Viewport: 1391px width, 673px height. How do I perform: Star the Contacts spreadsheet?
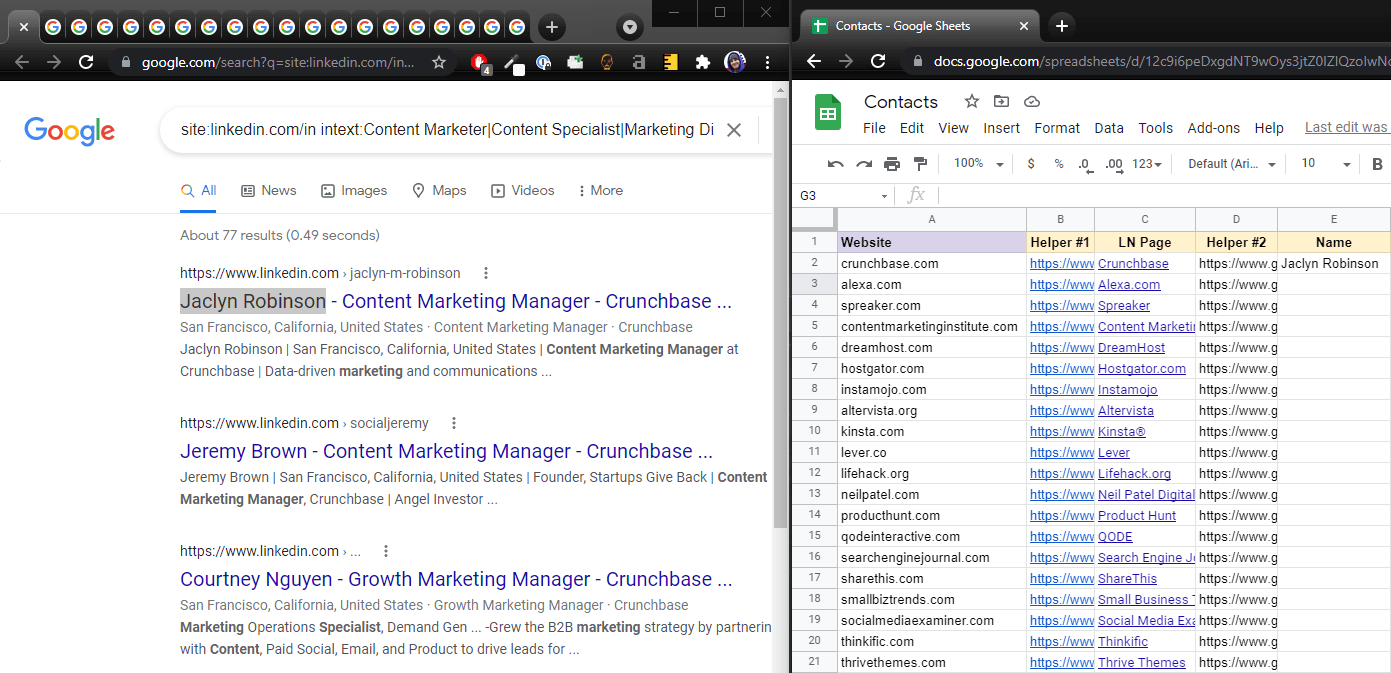point(971,101)
